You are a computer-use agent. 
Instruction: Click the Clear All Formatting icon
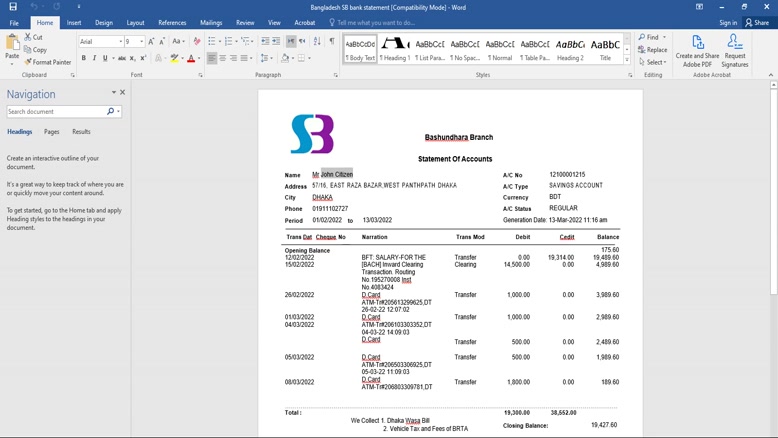tap(197, 41)
